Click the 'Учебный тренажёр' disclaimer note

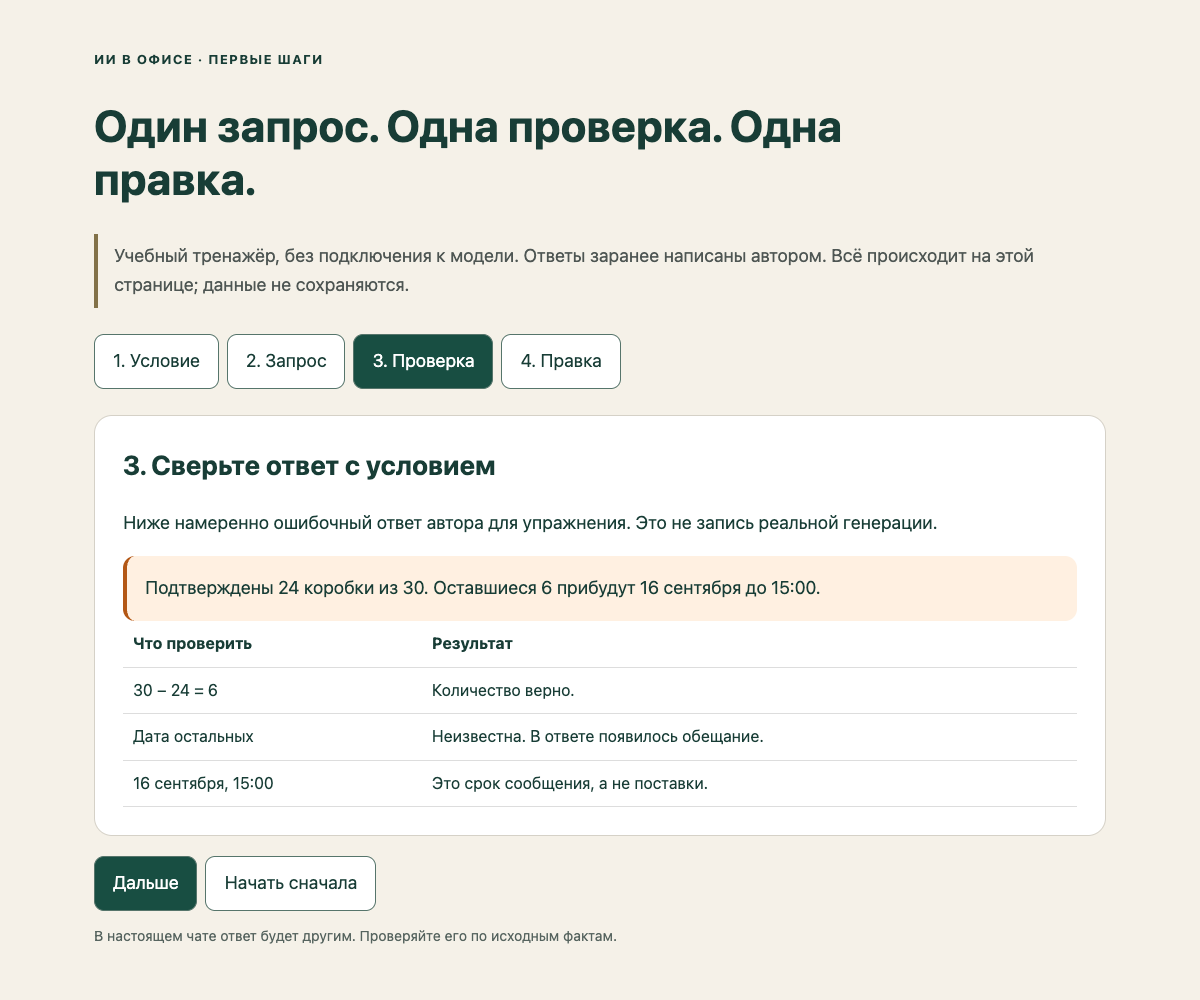click(600, 270)
